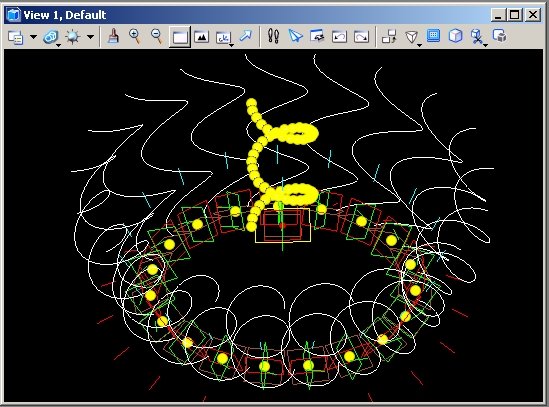Open the Rotate View tool options
This screenshot has width=549, height=407.
(x=224, y=37)
